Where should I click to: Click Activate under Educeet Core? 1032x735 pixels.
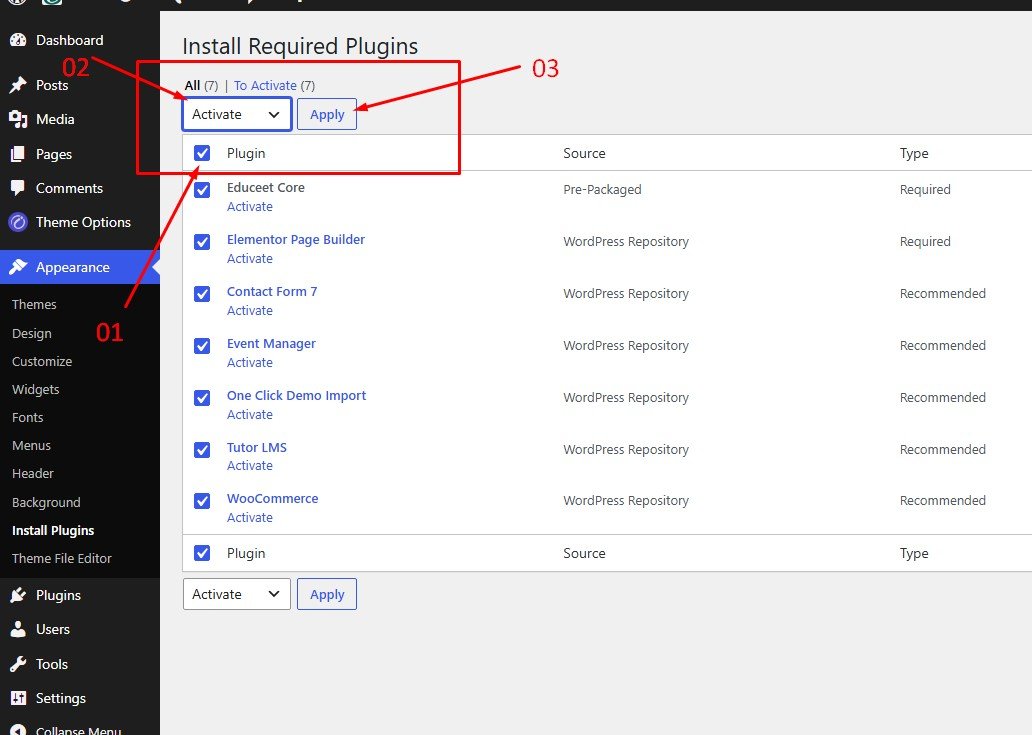coord(250,207)
